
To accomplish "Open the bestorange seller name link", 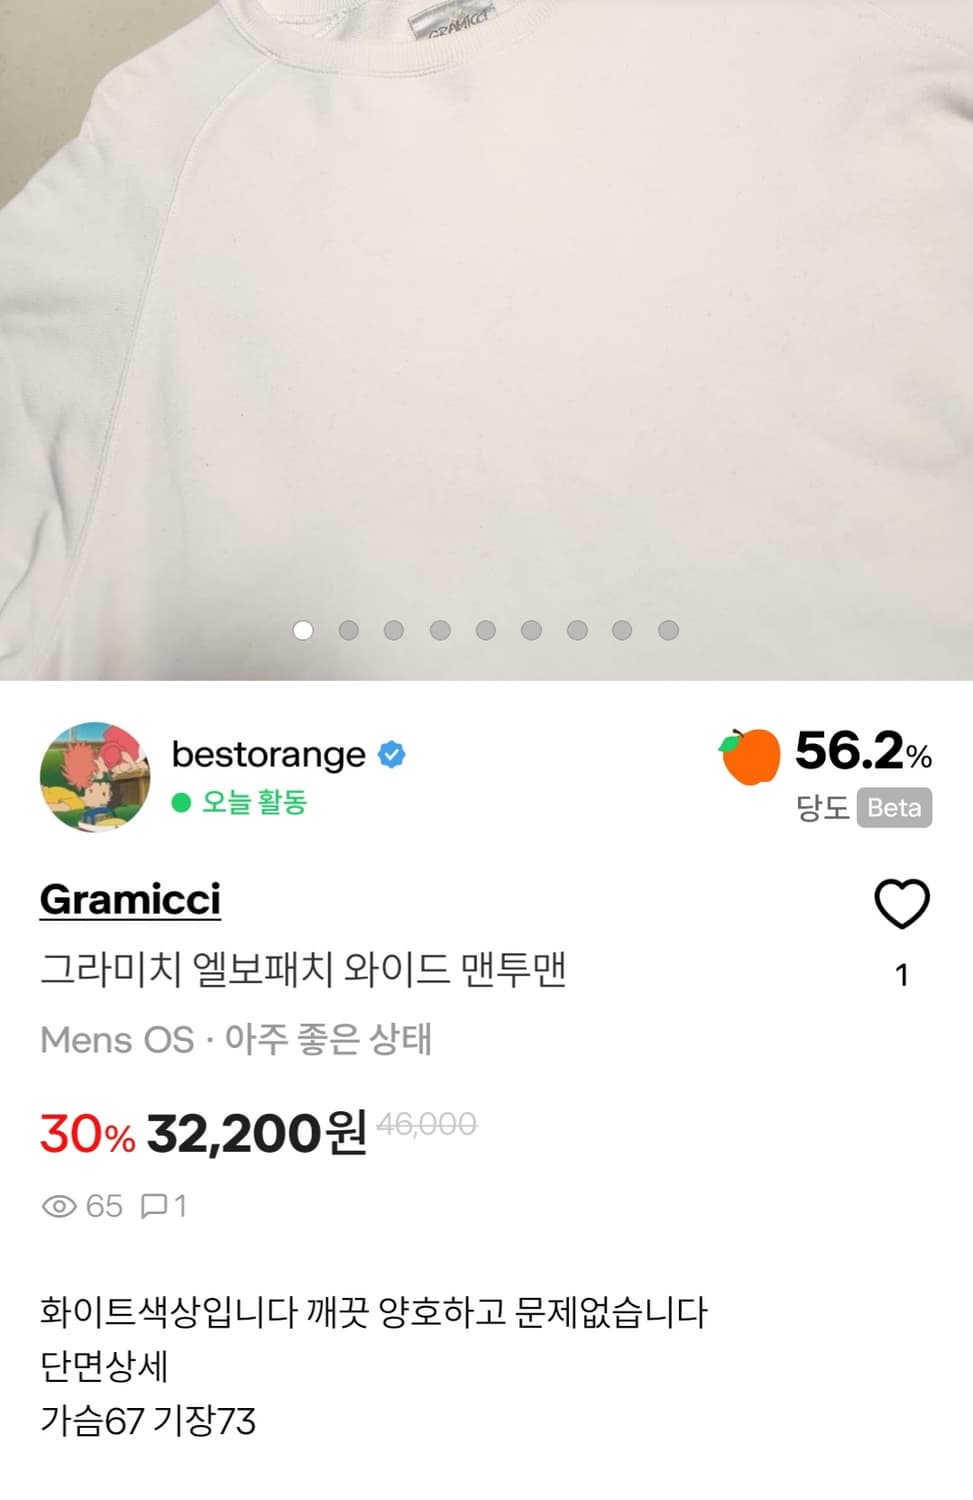I will [x=268, y=754].
